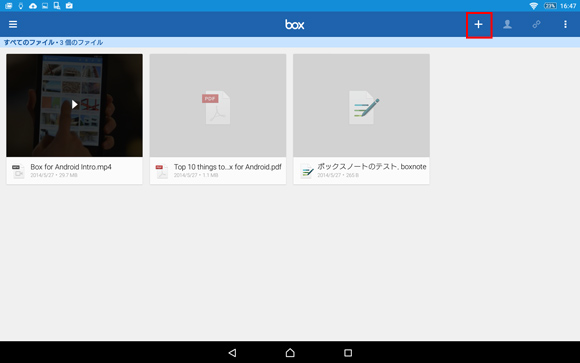Tap the Wi-Fi status icon
The width and height of the screenshot is (580, 363).
click(533, 6)
